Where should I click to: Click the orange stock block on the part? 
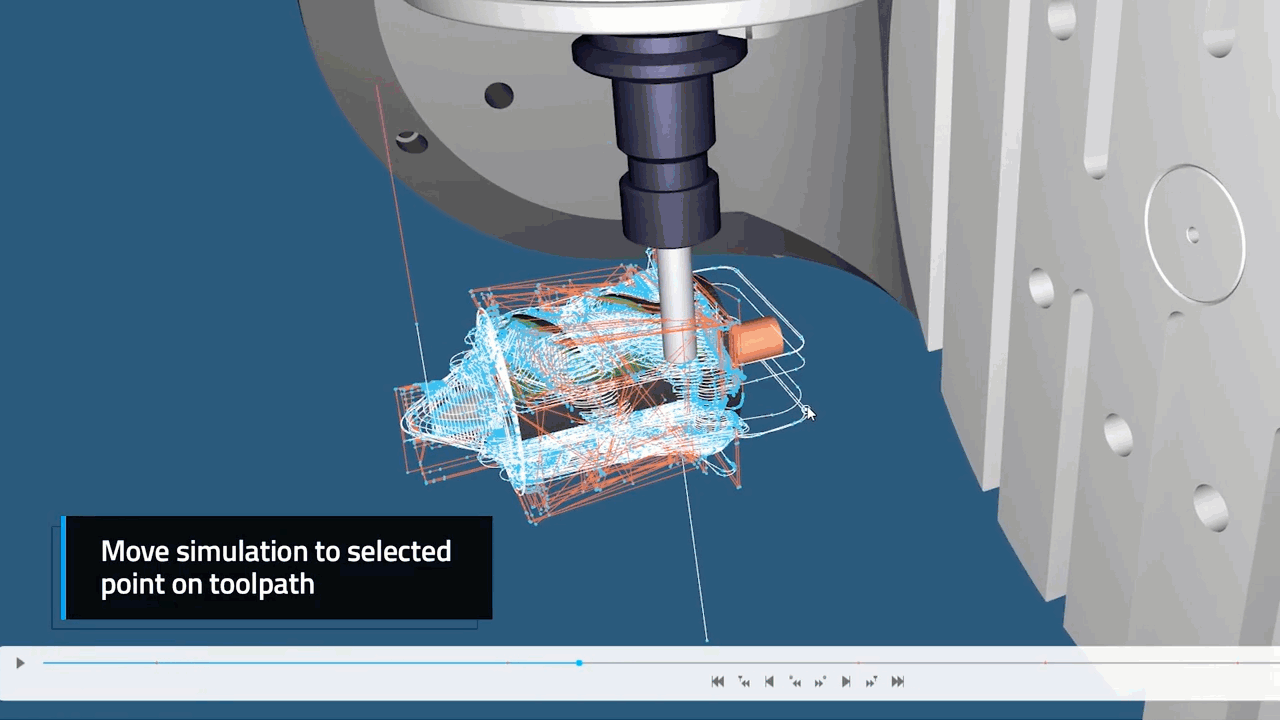[756, 340]
